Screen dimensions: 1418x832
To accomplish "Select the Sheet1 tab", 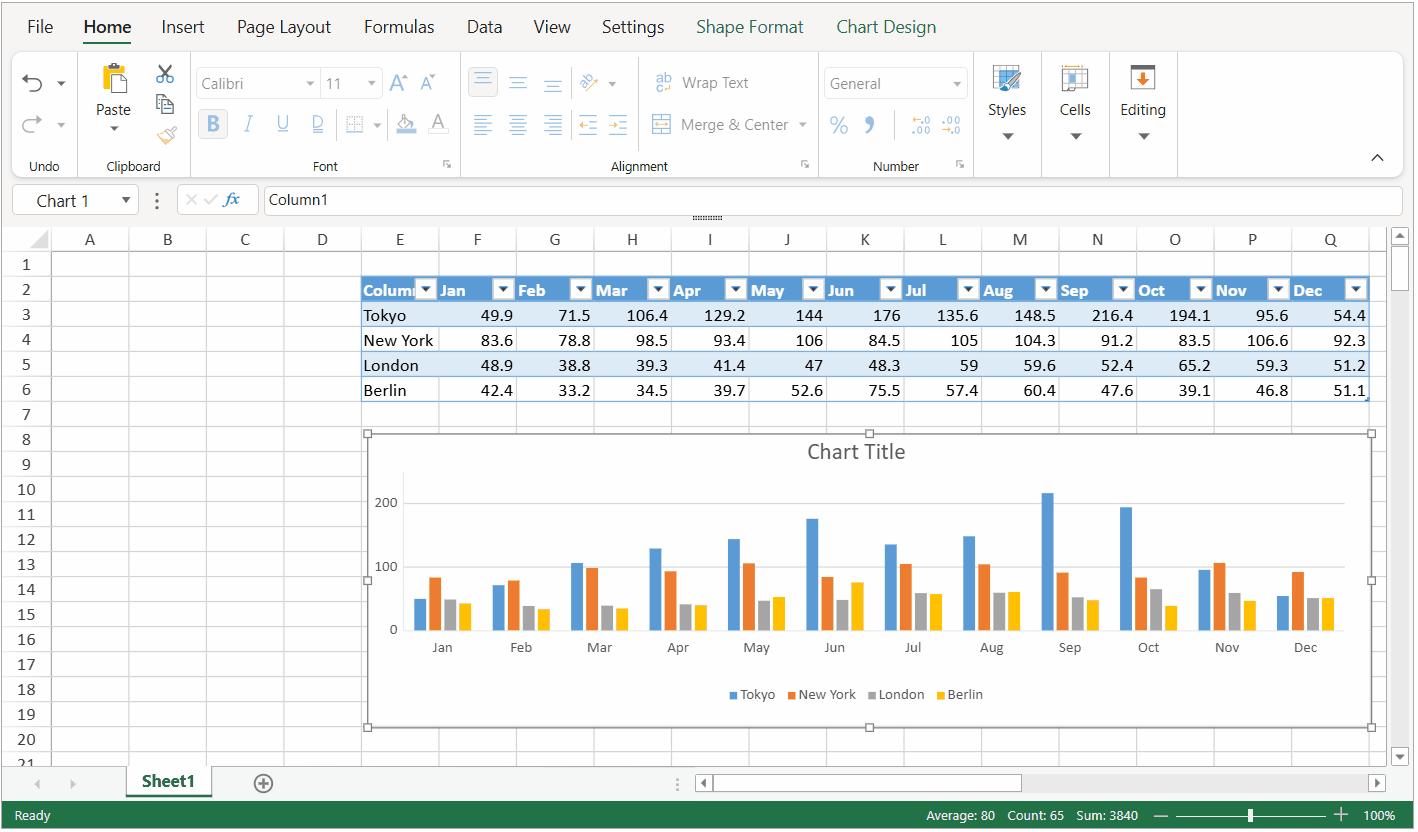I will pyautogui.click(x=168, y=781).
